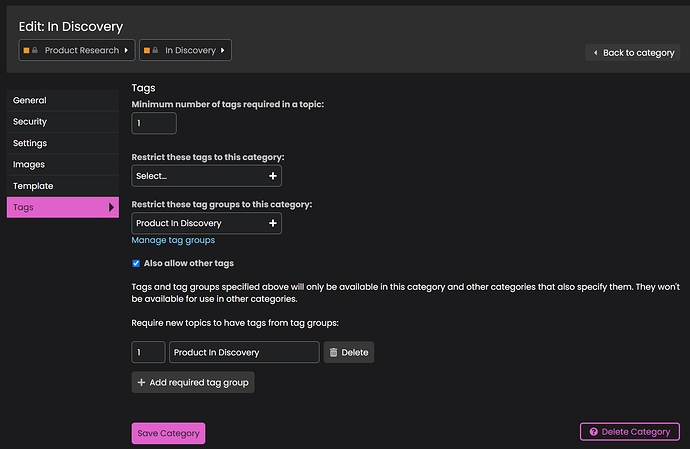Click the minimum number of tags field
This screenshot has width=690, height=449.
pos(154,123)
